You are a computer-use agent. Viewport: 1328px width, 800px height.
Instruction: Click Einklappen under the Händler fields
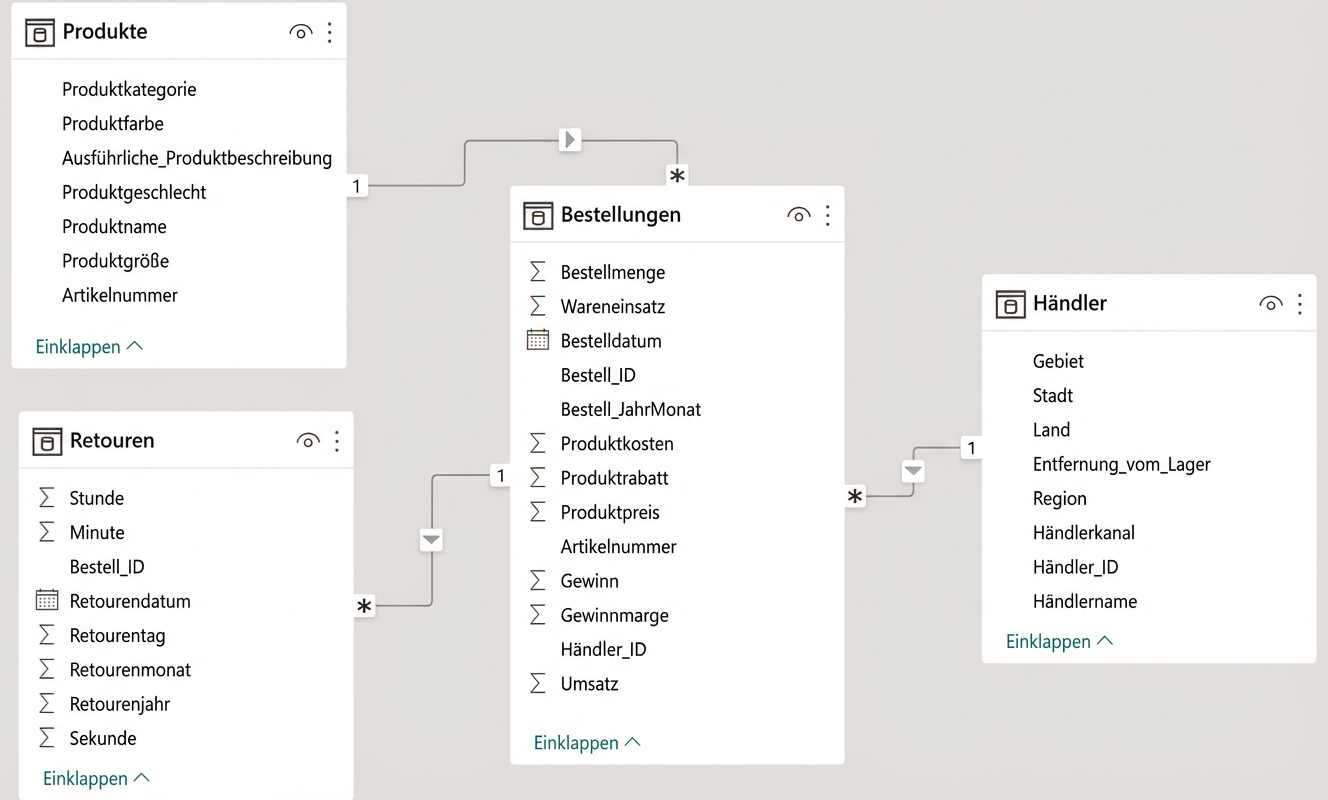pos(1050,641)
